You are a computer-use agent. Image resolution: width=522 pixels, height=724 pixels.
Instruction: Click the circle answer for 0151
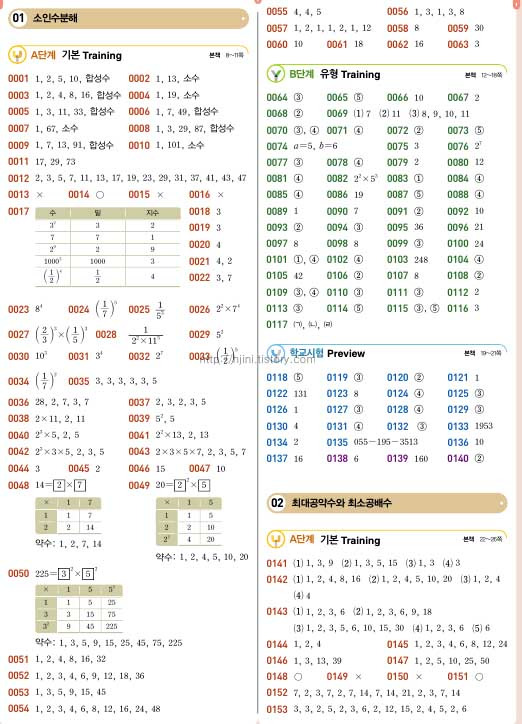(x=479, y=677)
